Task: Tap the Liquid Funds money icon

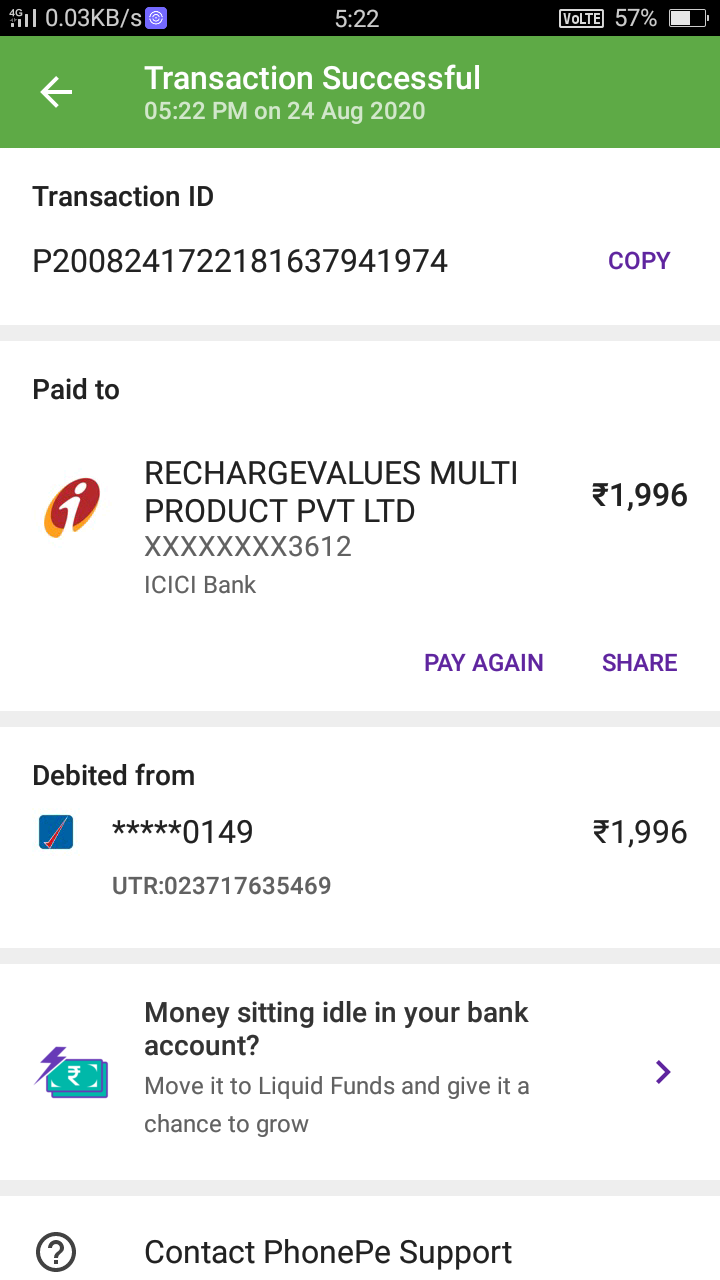Action: point(71,1073)
